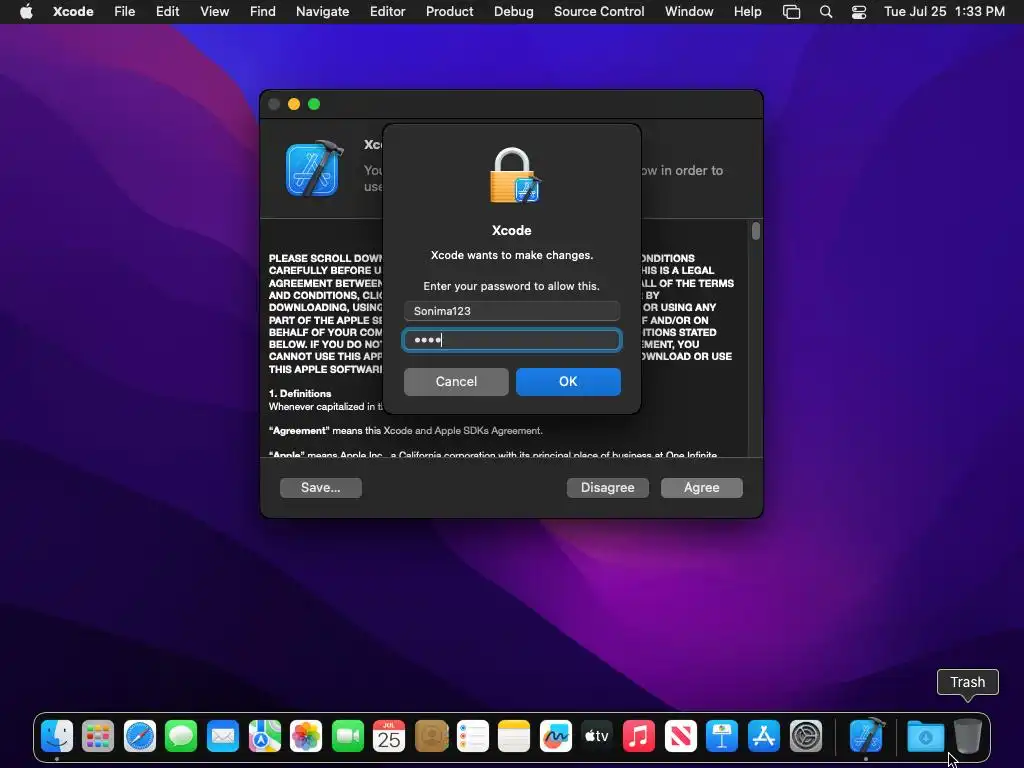Open Reminders app in dock
The width and height of the screenshot is (1024, 768).
[472, 736]
